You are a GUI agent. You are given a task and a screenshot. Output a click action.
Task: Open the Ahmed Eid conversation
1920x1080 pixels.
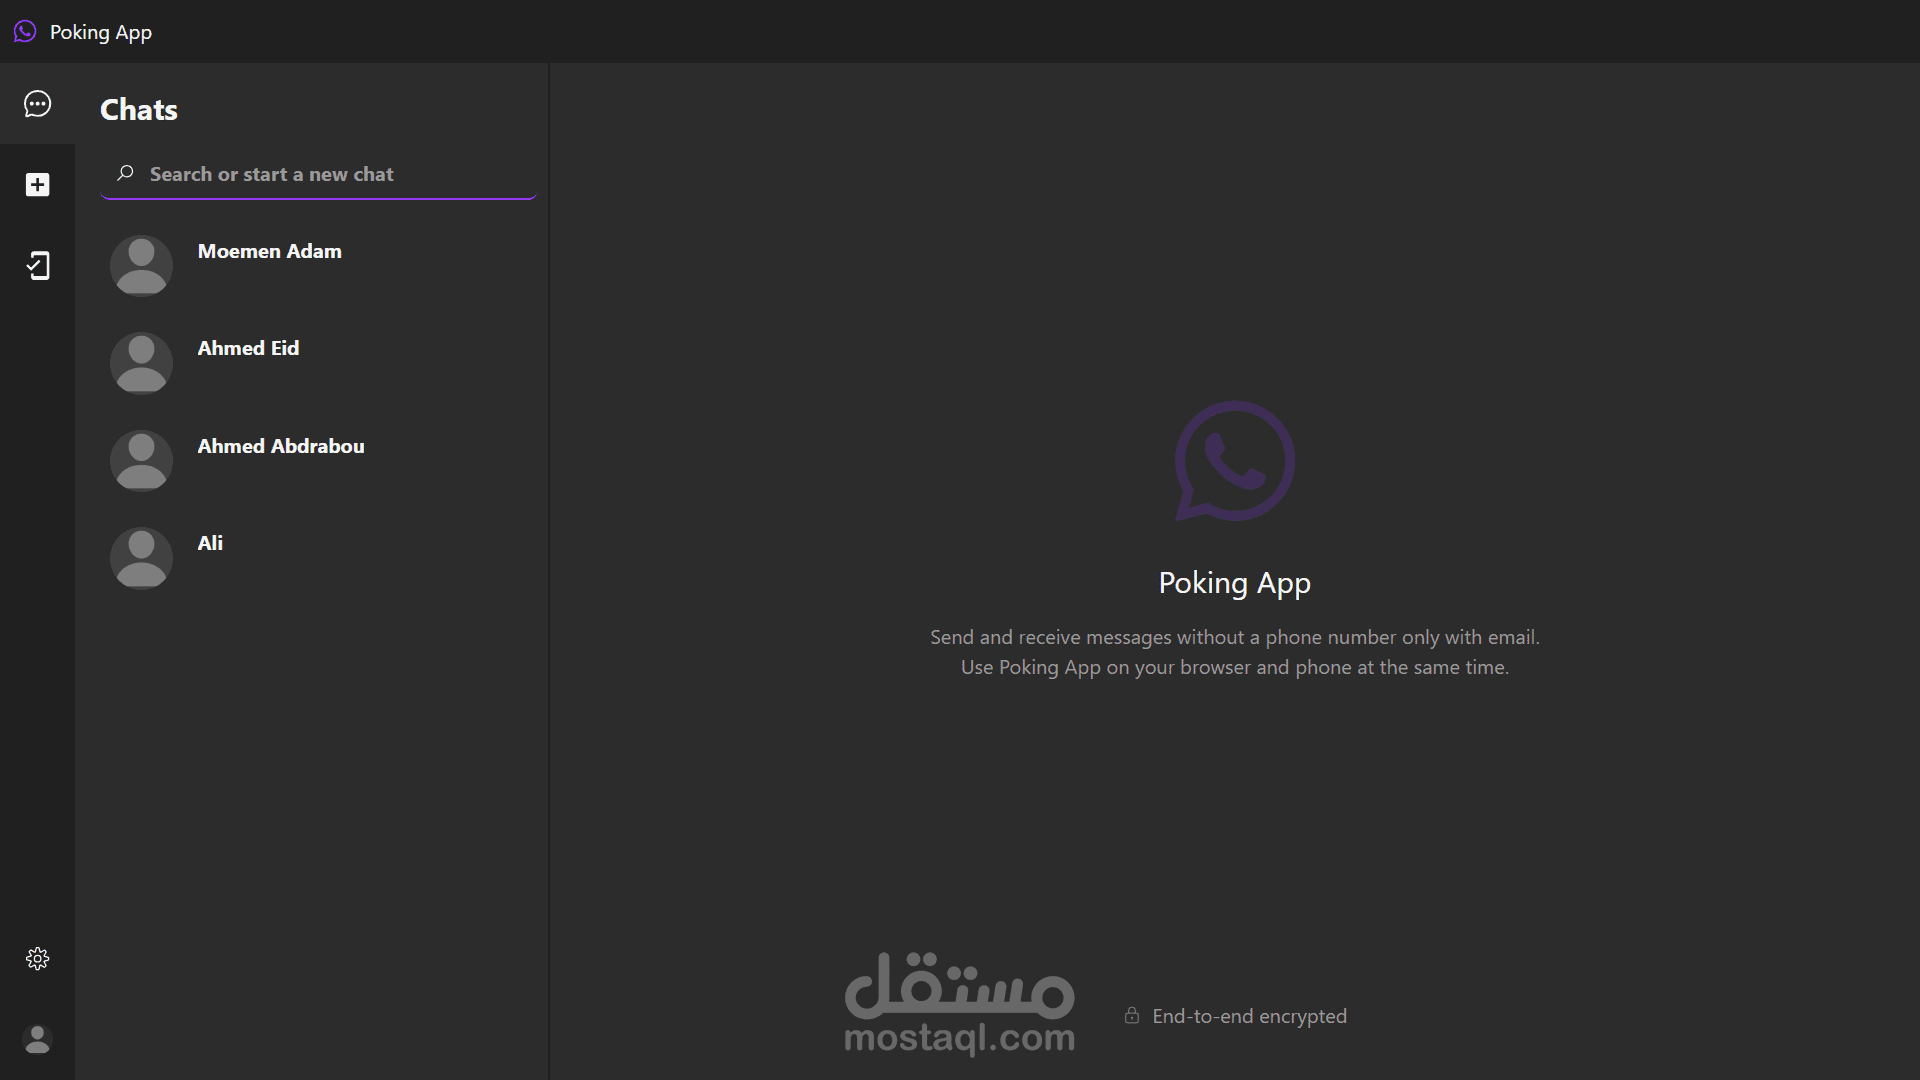pyautogui.click(x=248, y=349)
